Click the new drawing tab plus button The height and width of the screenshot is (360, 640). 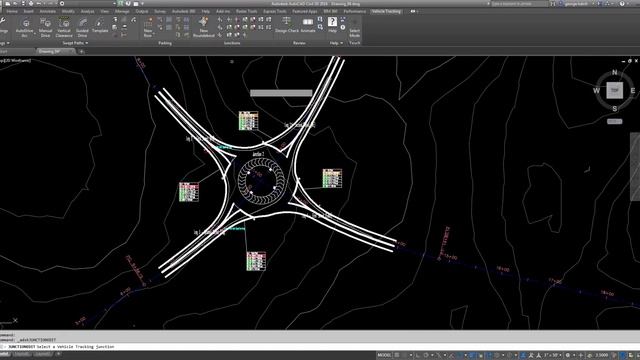(x=81, y=51)
